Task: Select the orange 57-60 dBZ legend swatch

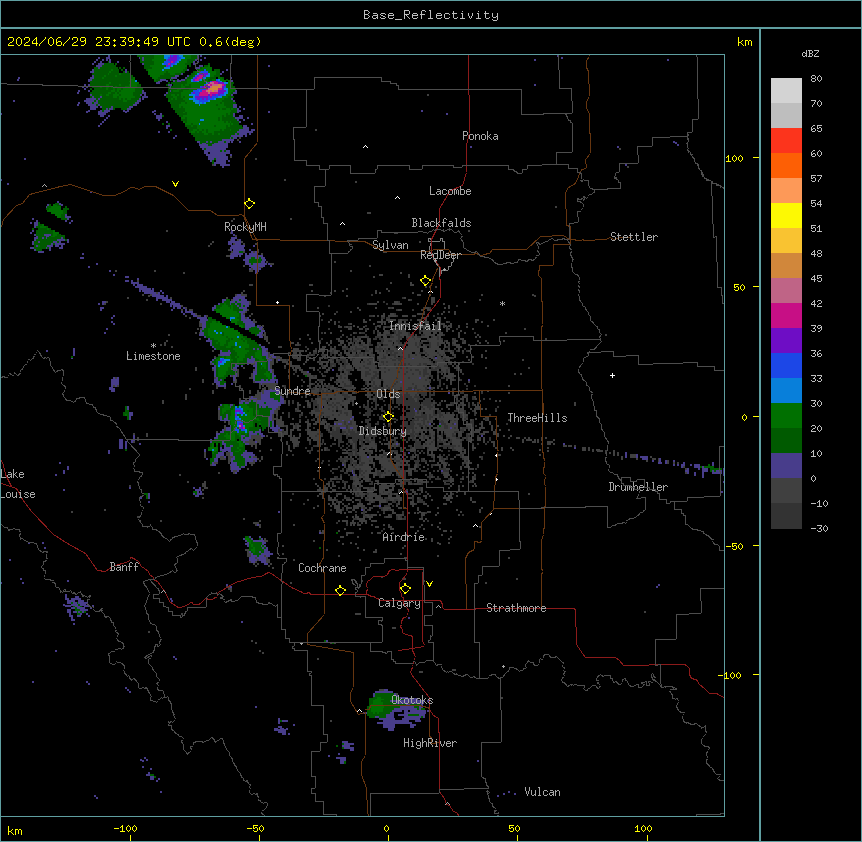Action: (786, 165)
